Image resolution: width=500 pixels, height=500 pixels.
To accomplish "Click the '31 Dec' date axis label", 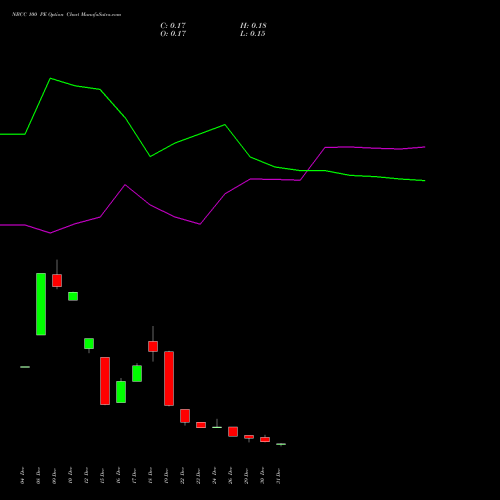I will click(278, 476).
